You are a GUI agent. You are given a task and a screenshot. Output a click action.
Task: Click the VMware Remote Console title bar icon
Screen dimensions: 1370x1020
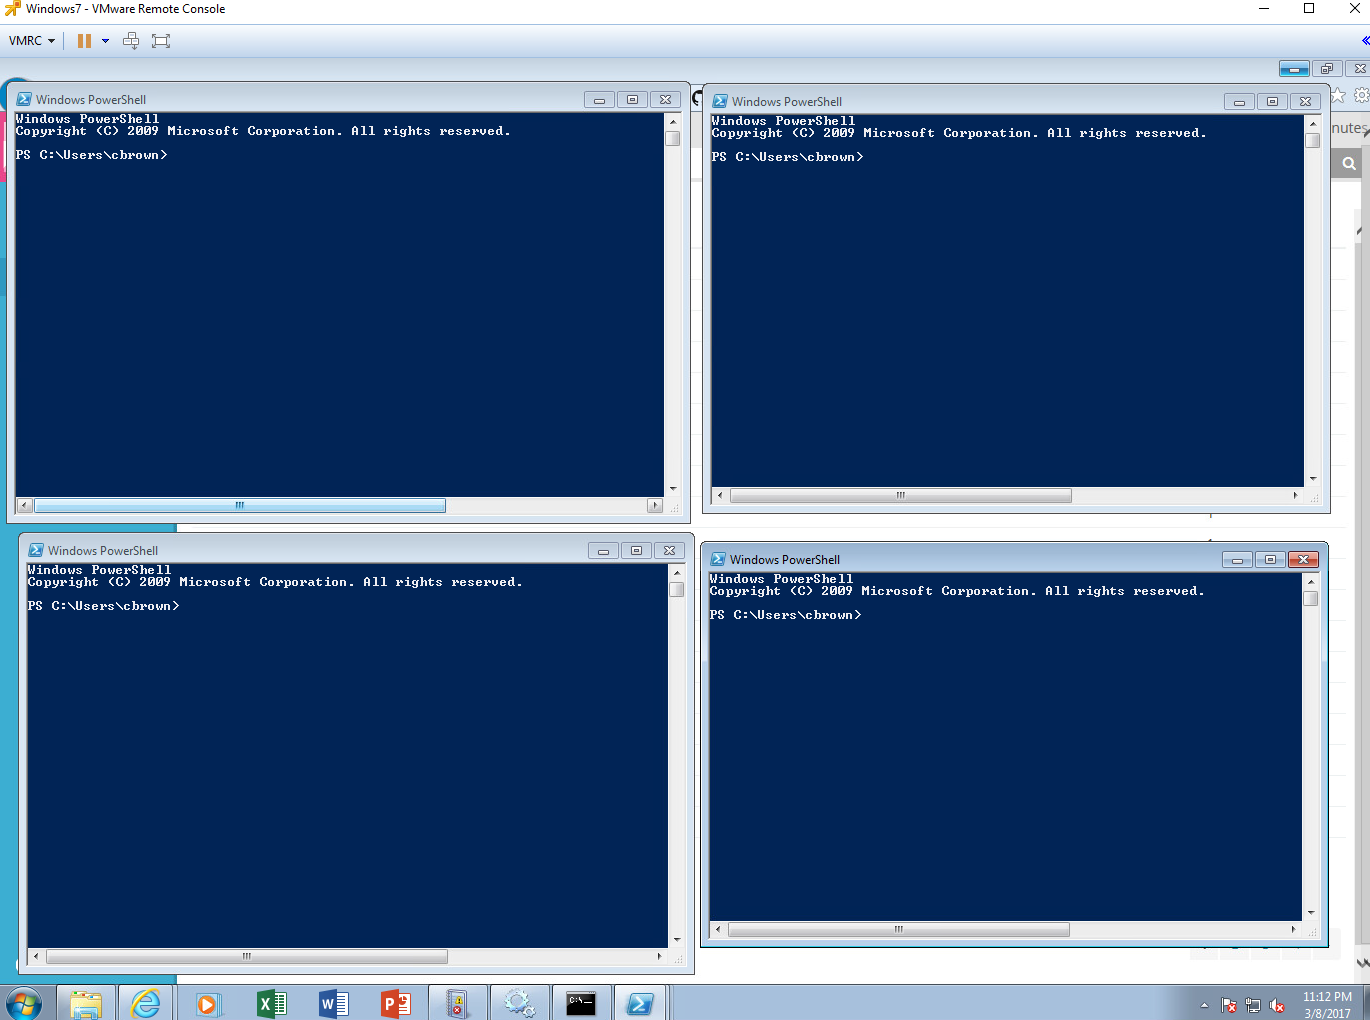pyautogui.click(x=12, y=9)
